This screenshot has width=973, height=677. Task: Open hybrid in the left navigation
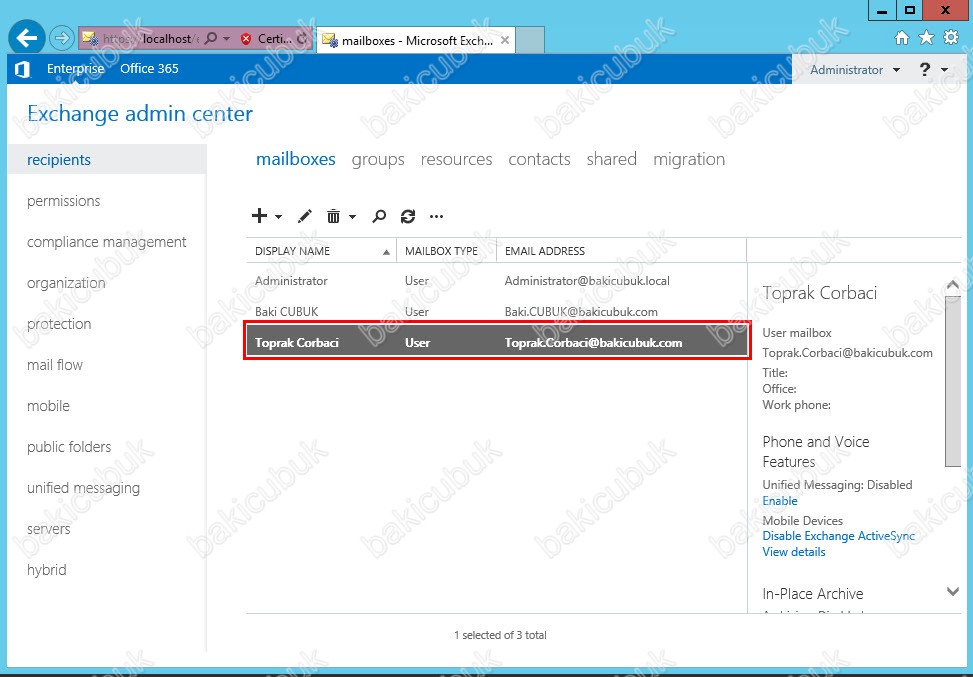point(47,570)
